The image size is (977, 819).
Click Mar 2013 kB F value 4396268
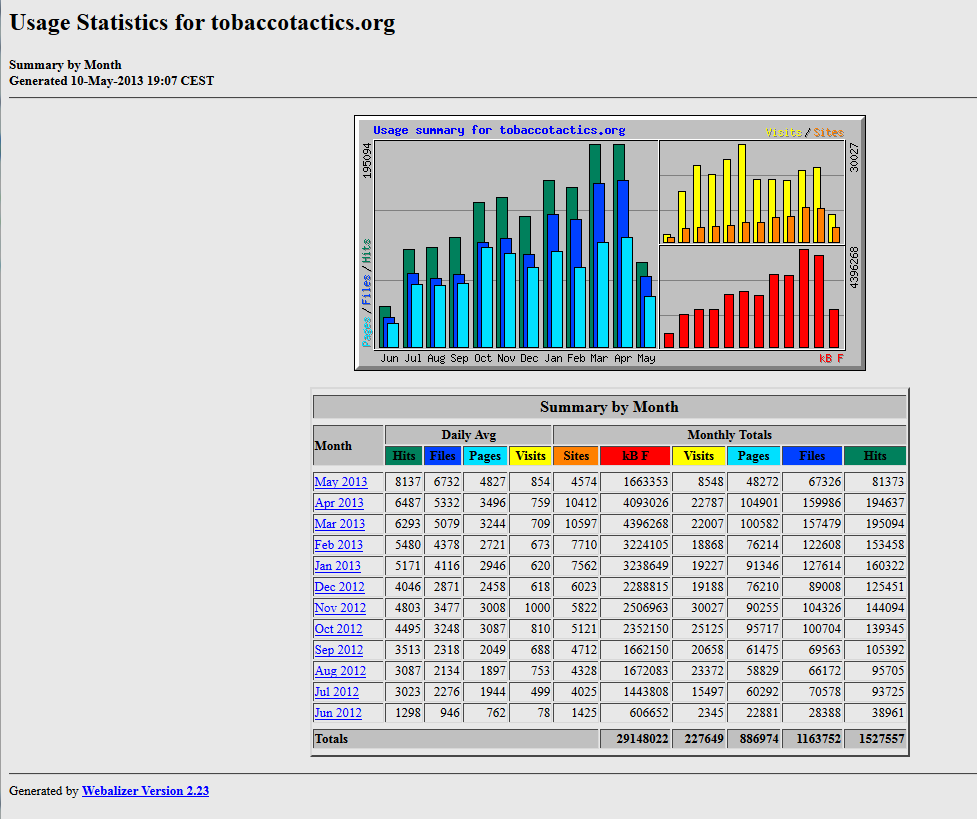point(646,524)
